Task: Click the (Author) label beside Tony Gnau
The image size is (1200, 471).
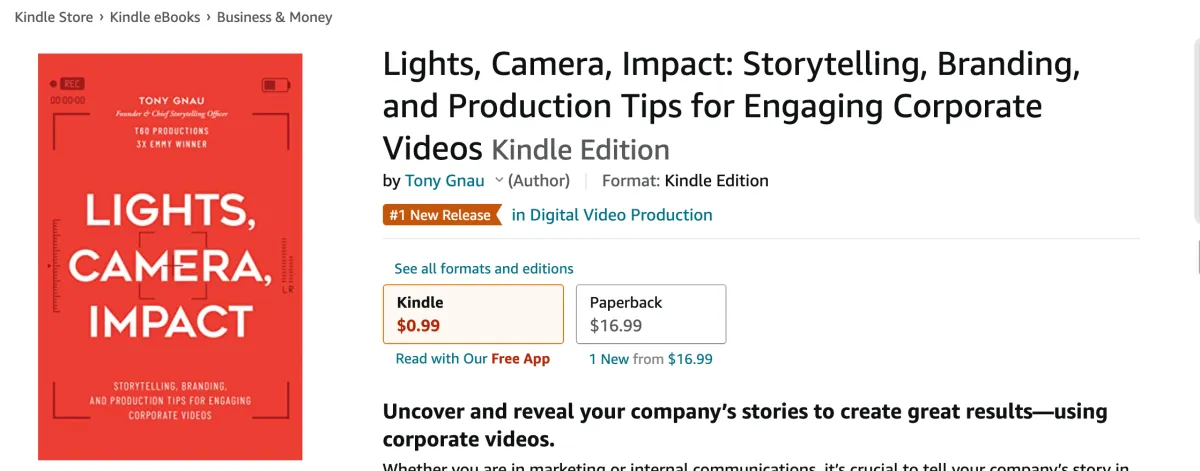Action: [539, 181]
